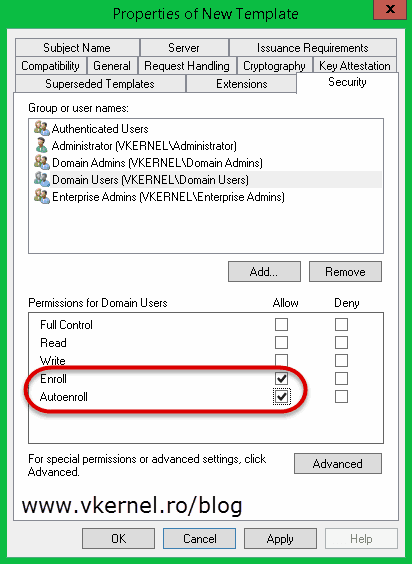Click the Add... button
Screen dimensions: 412x564
point(264,272)
